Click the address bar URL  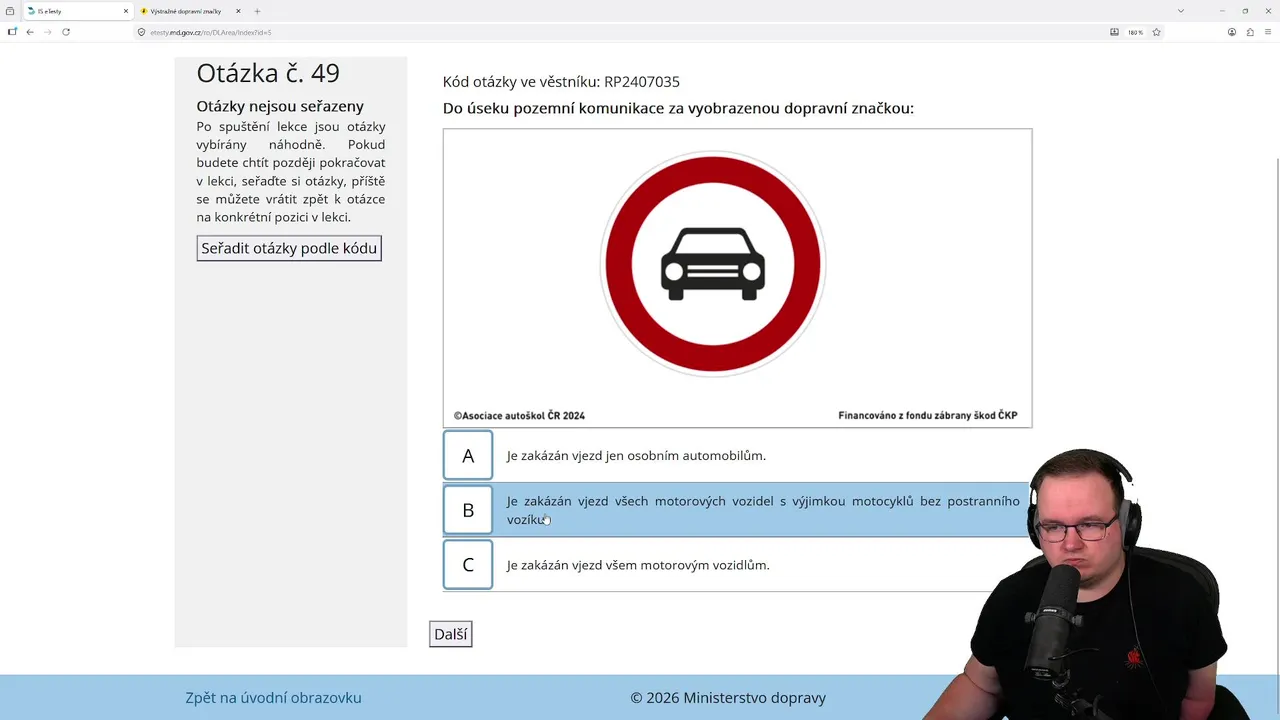click(x=211, y=32)
